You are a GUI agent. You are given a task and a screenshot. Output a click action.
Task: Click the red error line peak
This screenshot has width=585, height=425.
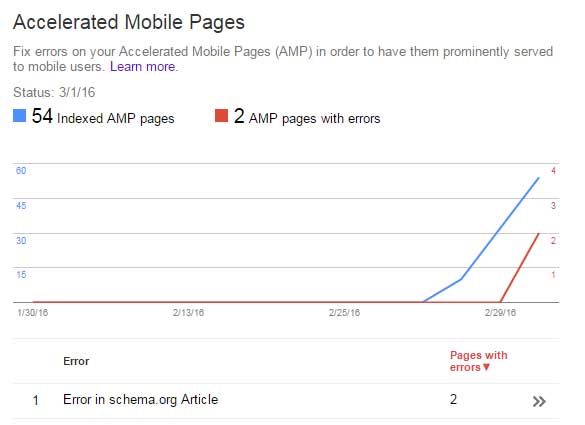click(538, 234)
